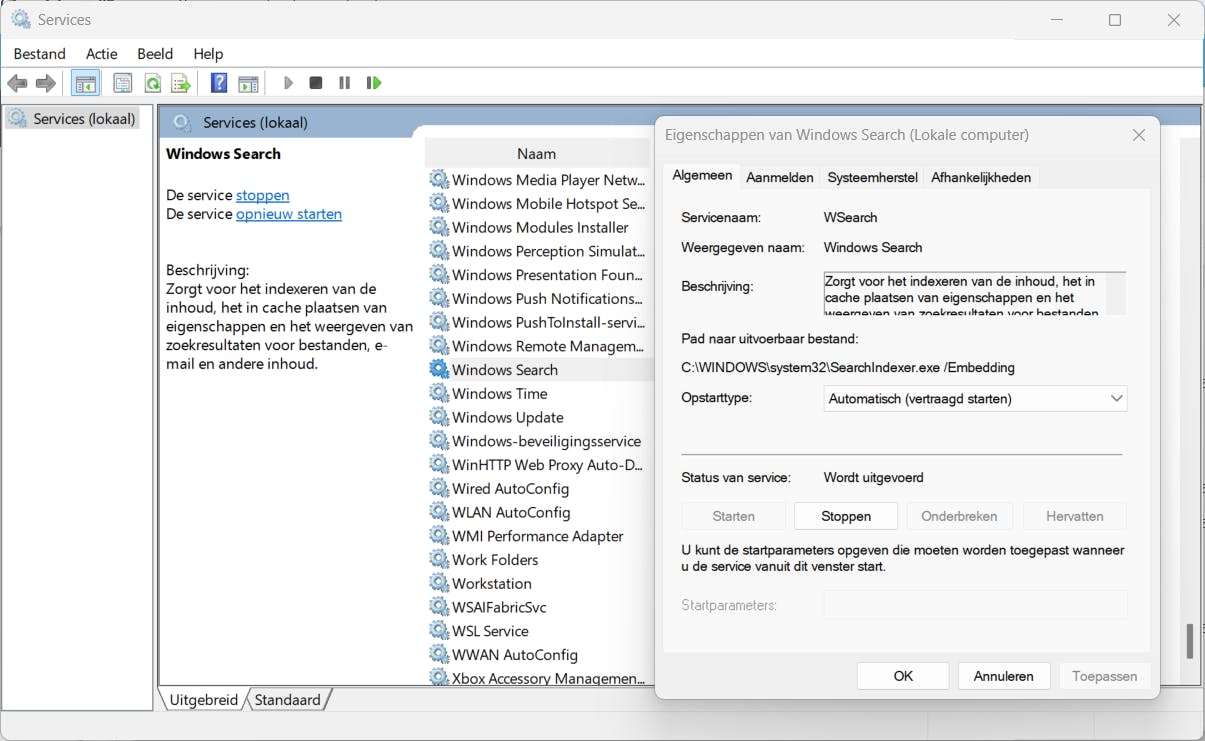Screen dimensions: 1205x741
Task: Click the green Refresh toolbar icon
Action: pyautogui.click(x=152, y=83)
